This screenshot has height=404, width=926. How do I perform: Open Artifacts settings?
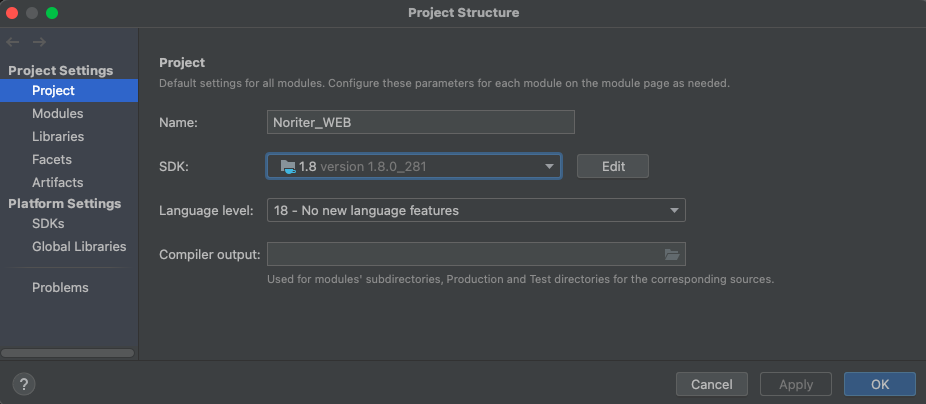57,182
